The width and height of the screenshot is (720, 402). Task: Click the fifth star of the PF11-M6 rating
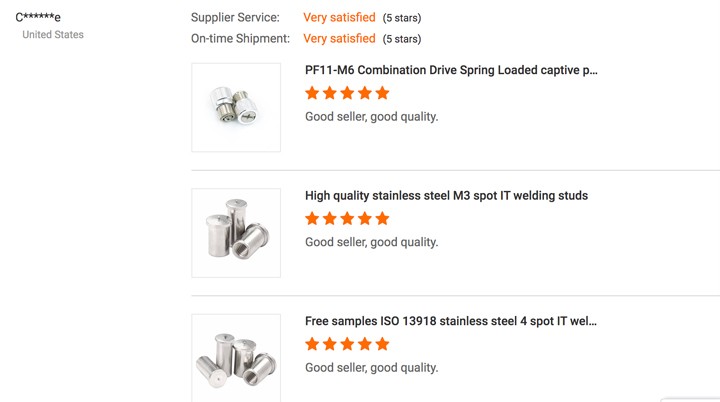tap(382, 93)
